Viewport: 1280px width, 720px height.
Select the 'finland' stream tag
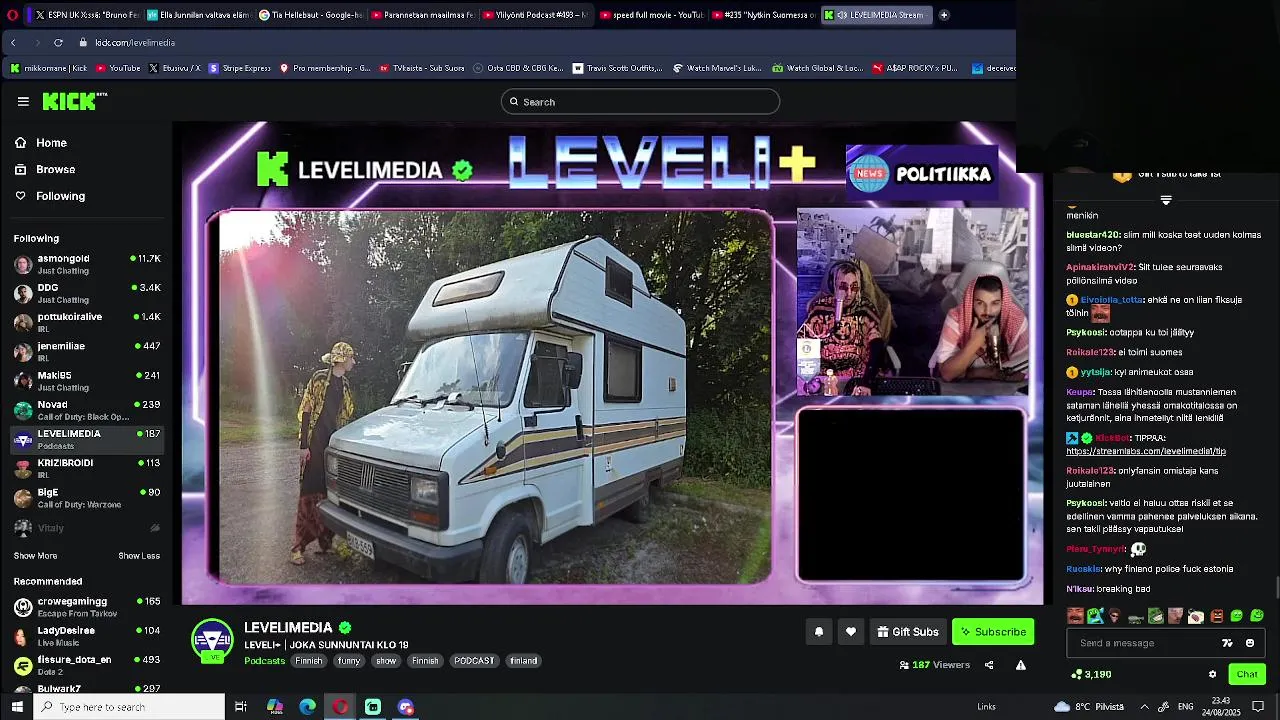524,661
